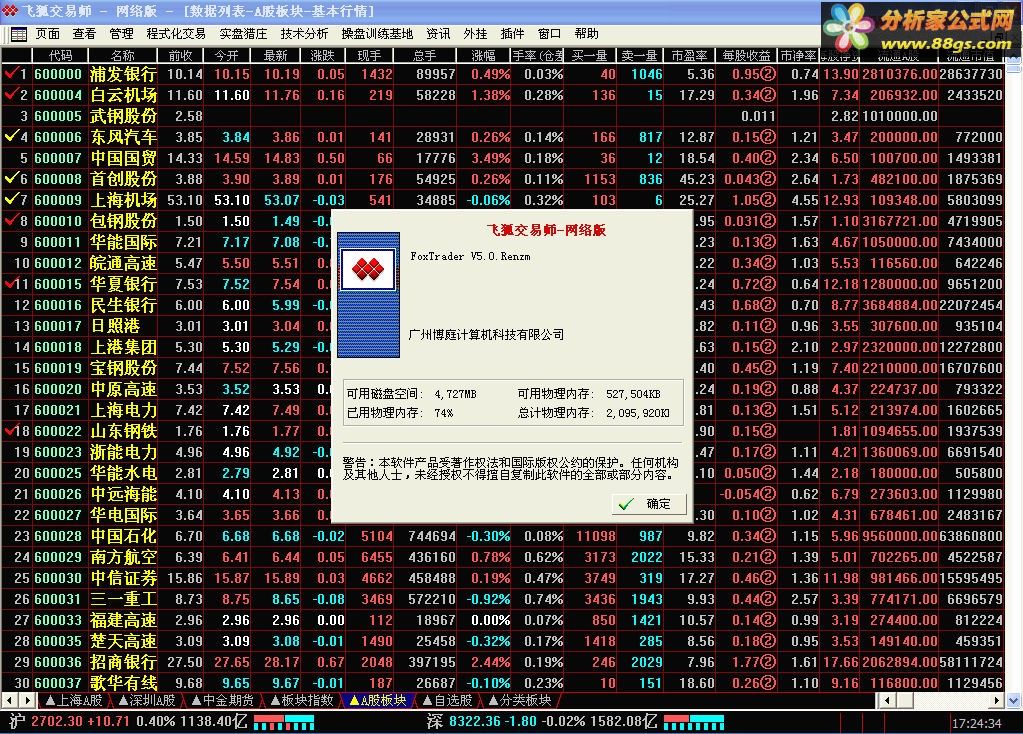Click stock code 600028 for 中国石化
The image size is (1023, 734).
(58, 536)
